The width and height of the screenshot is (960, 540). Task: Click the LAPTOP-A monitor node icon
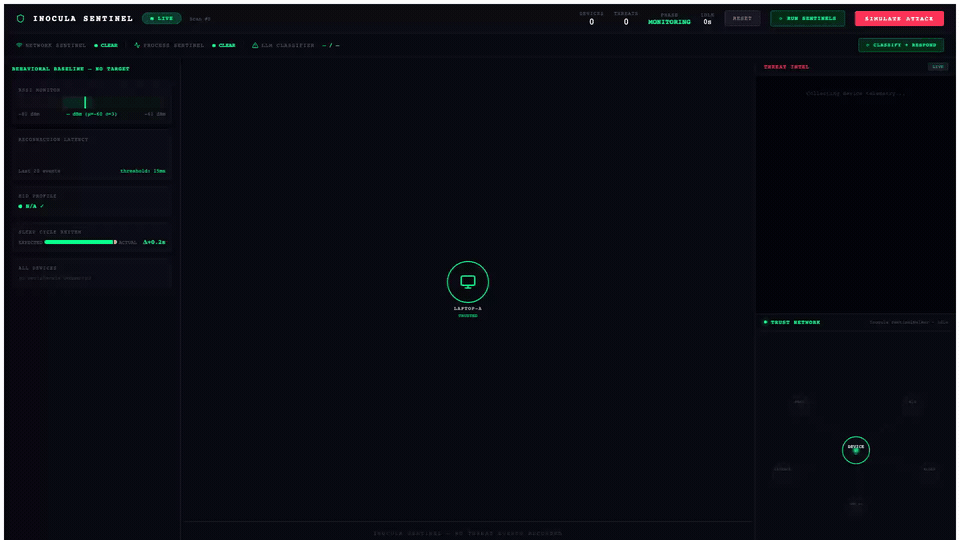pyautogui.click(x=468, y=282)
